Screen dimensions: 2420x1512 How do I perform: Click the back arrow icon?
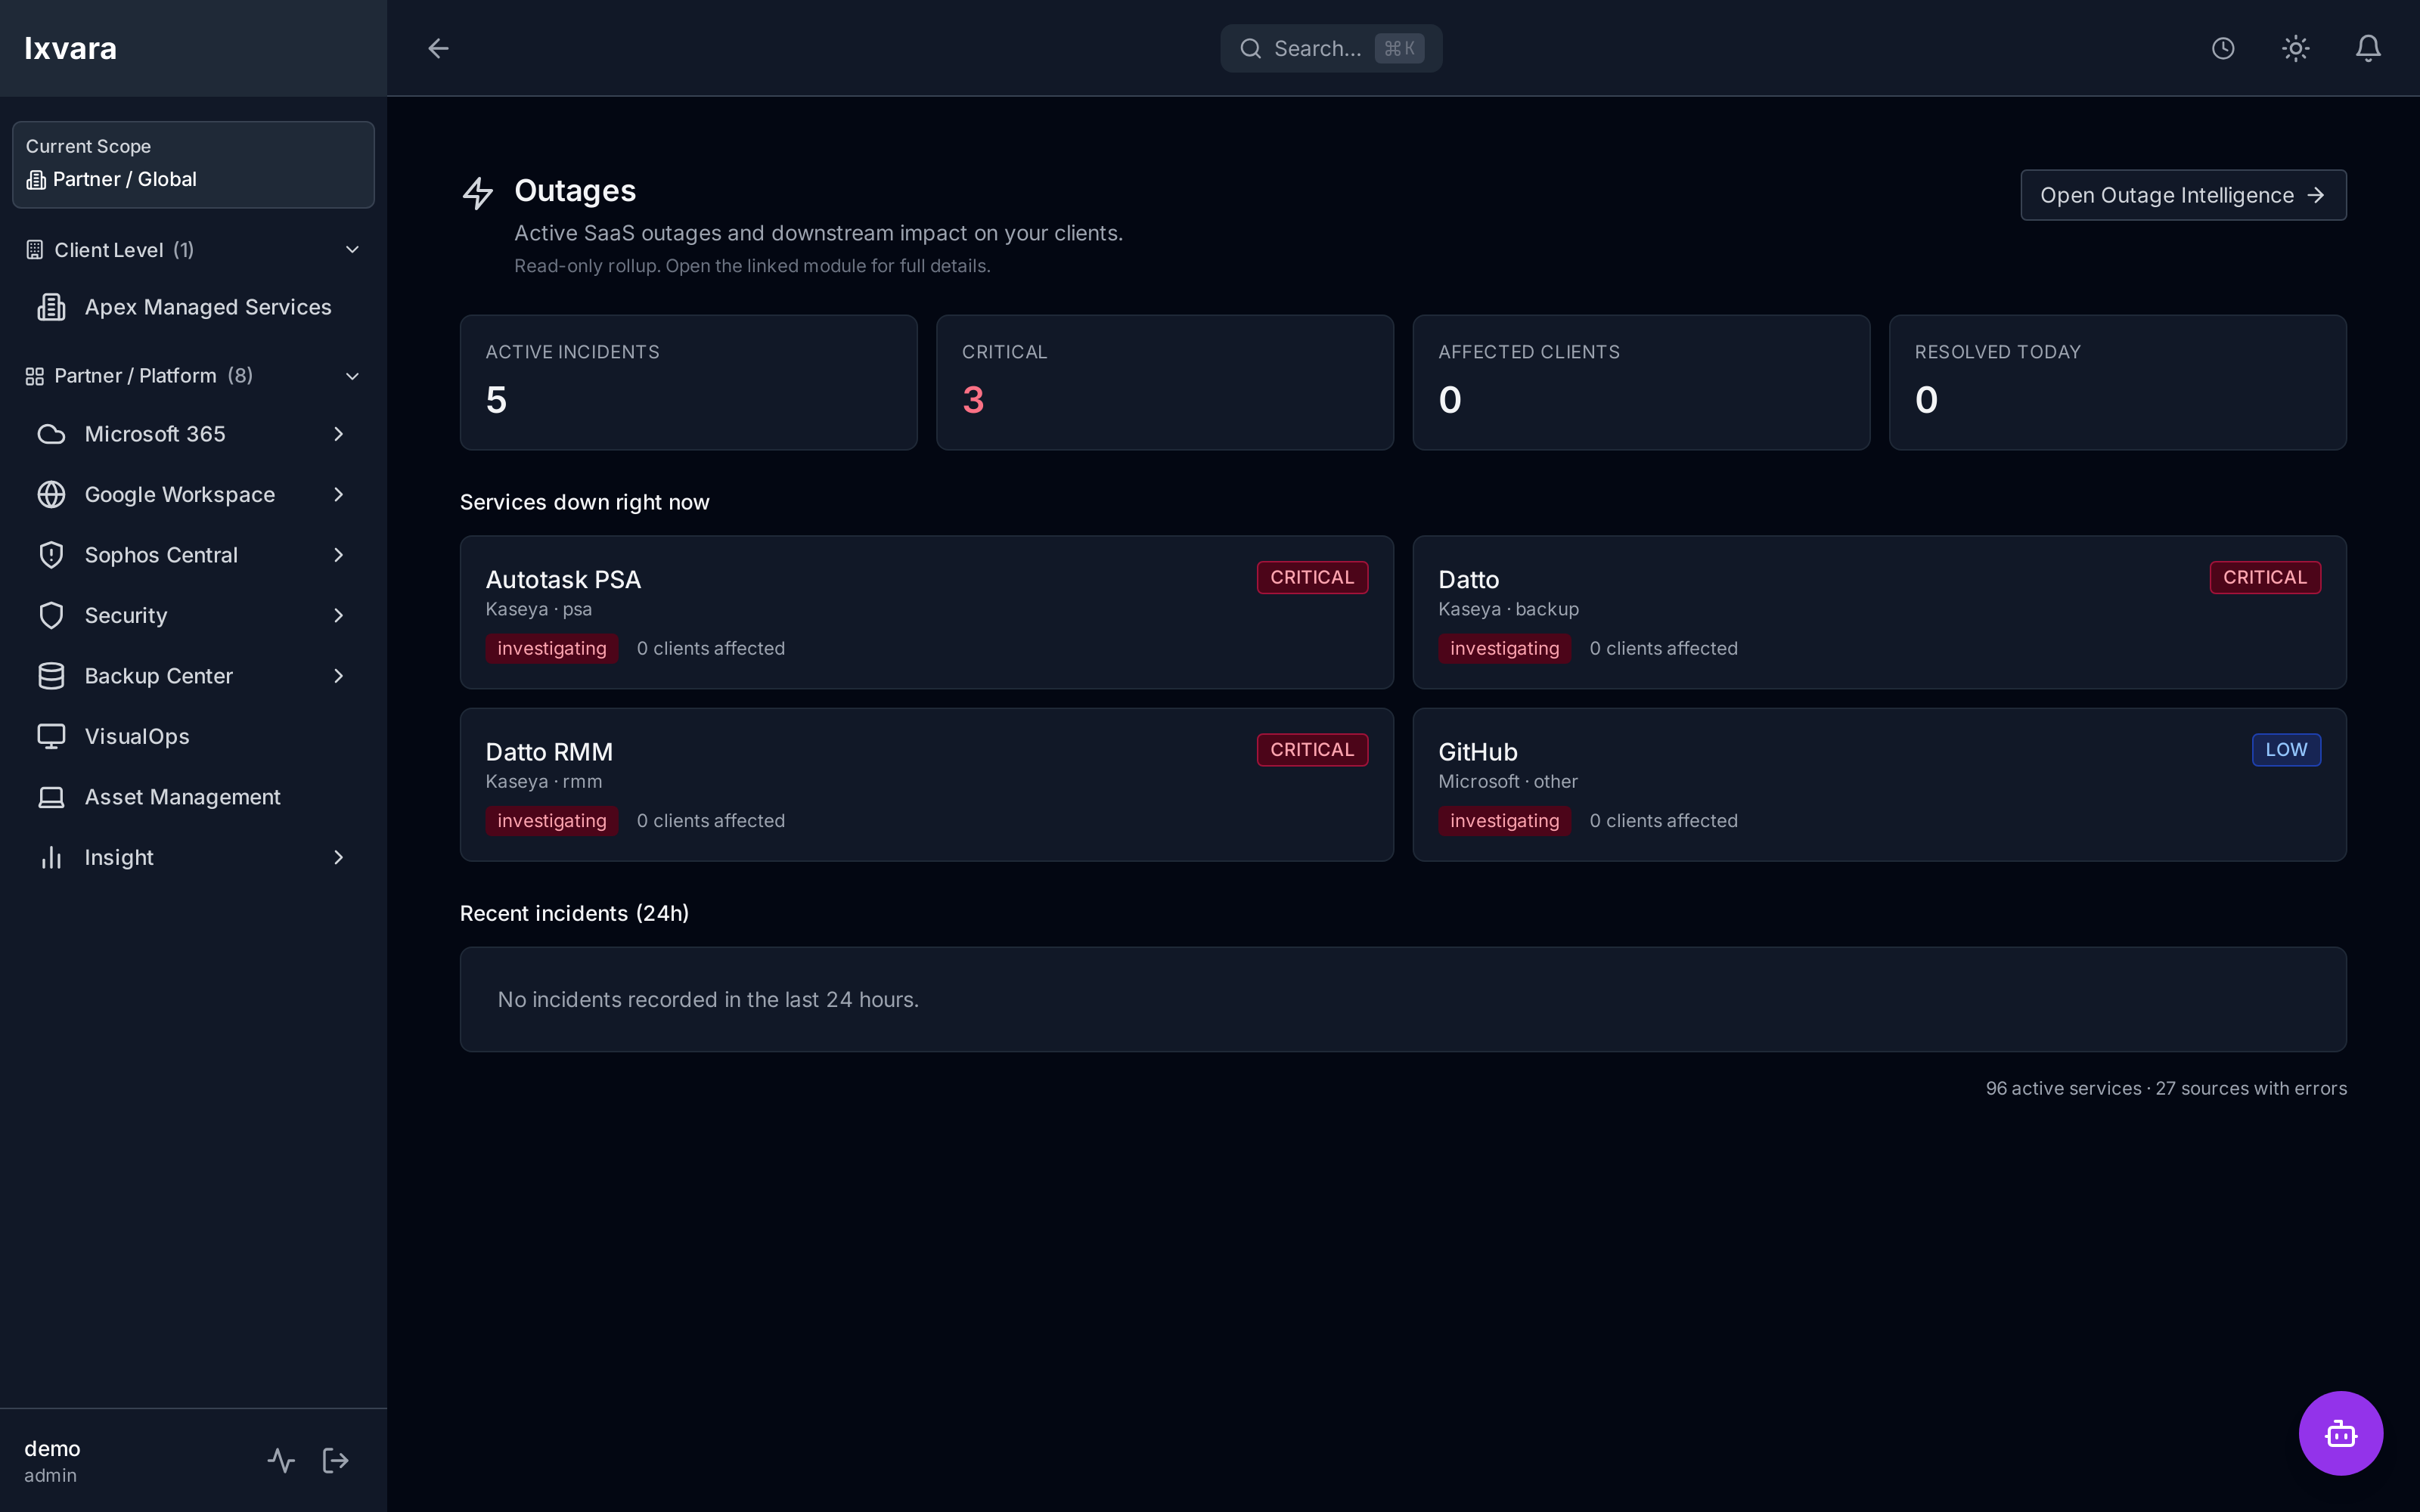click(438, 48)
